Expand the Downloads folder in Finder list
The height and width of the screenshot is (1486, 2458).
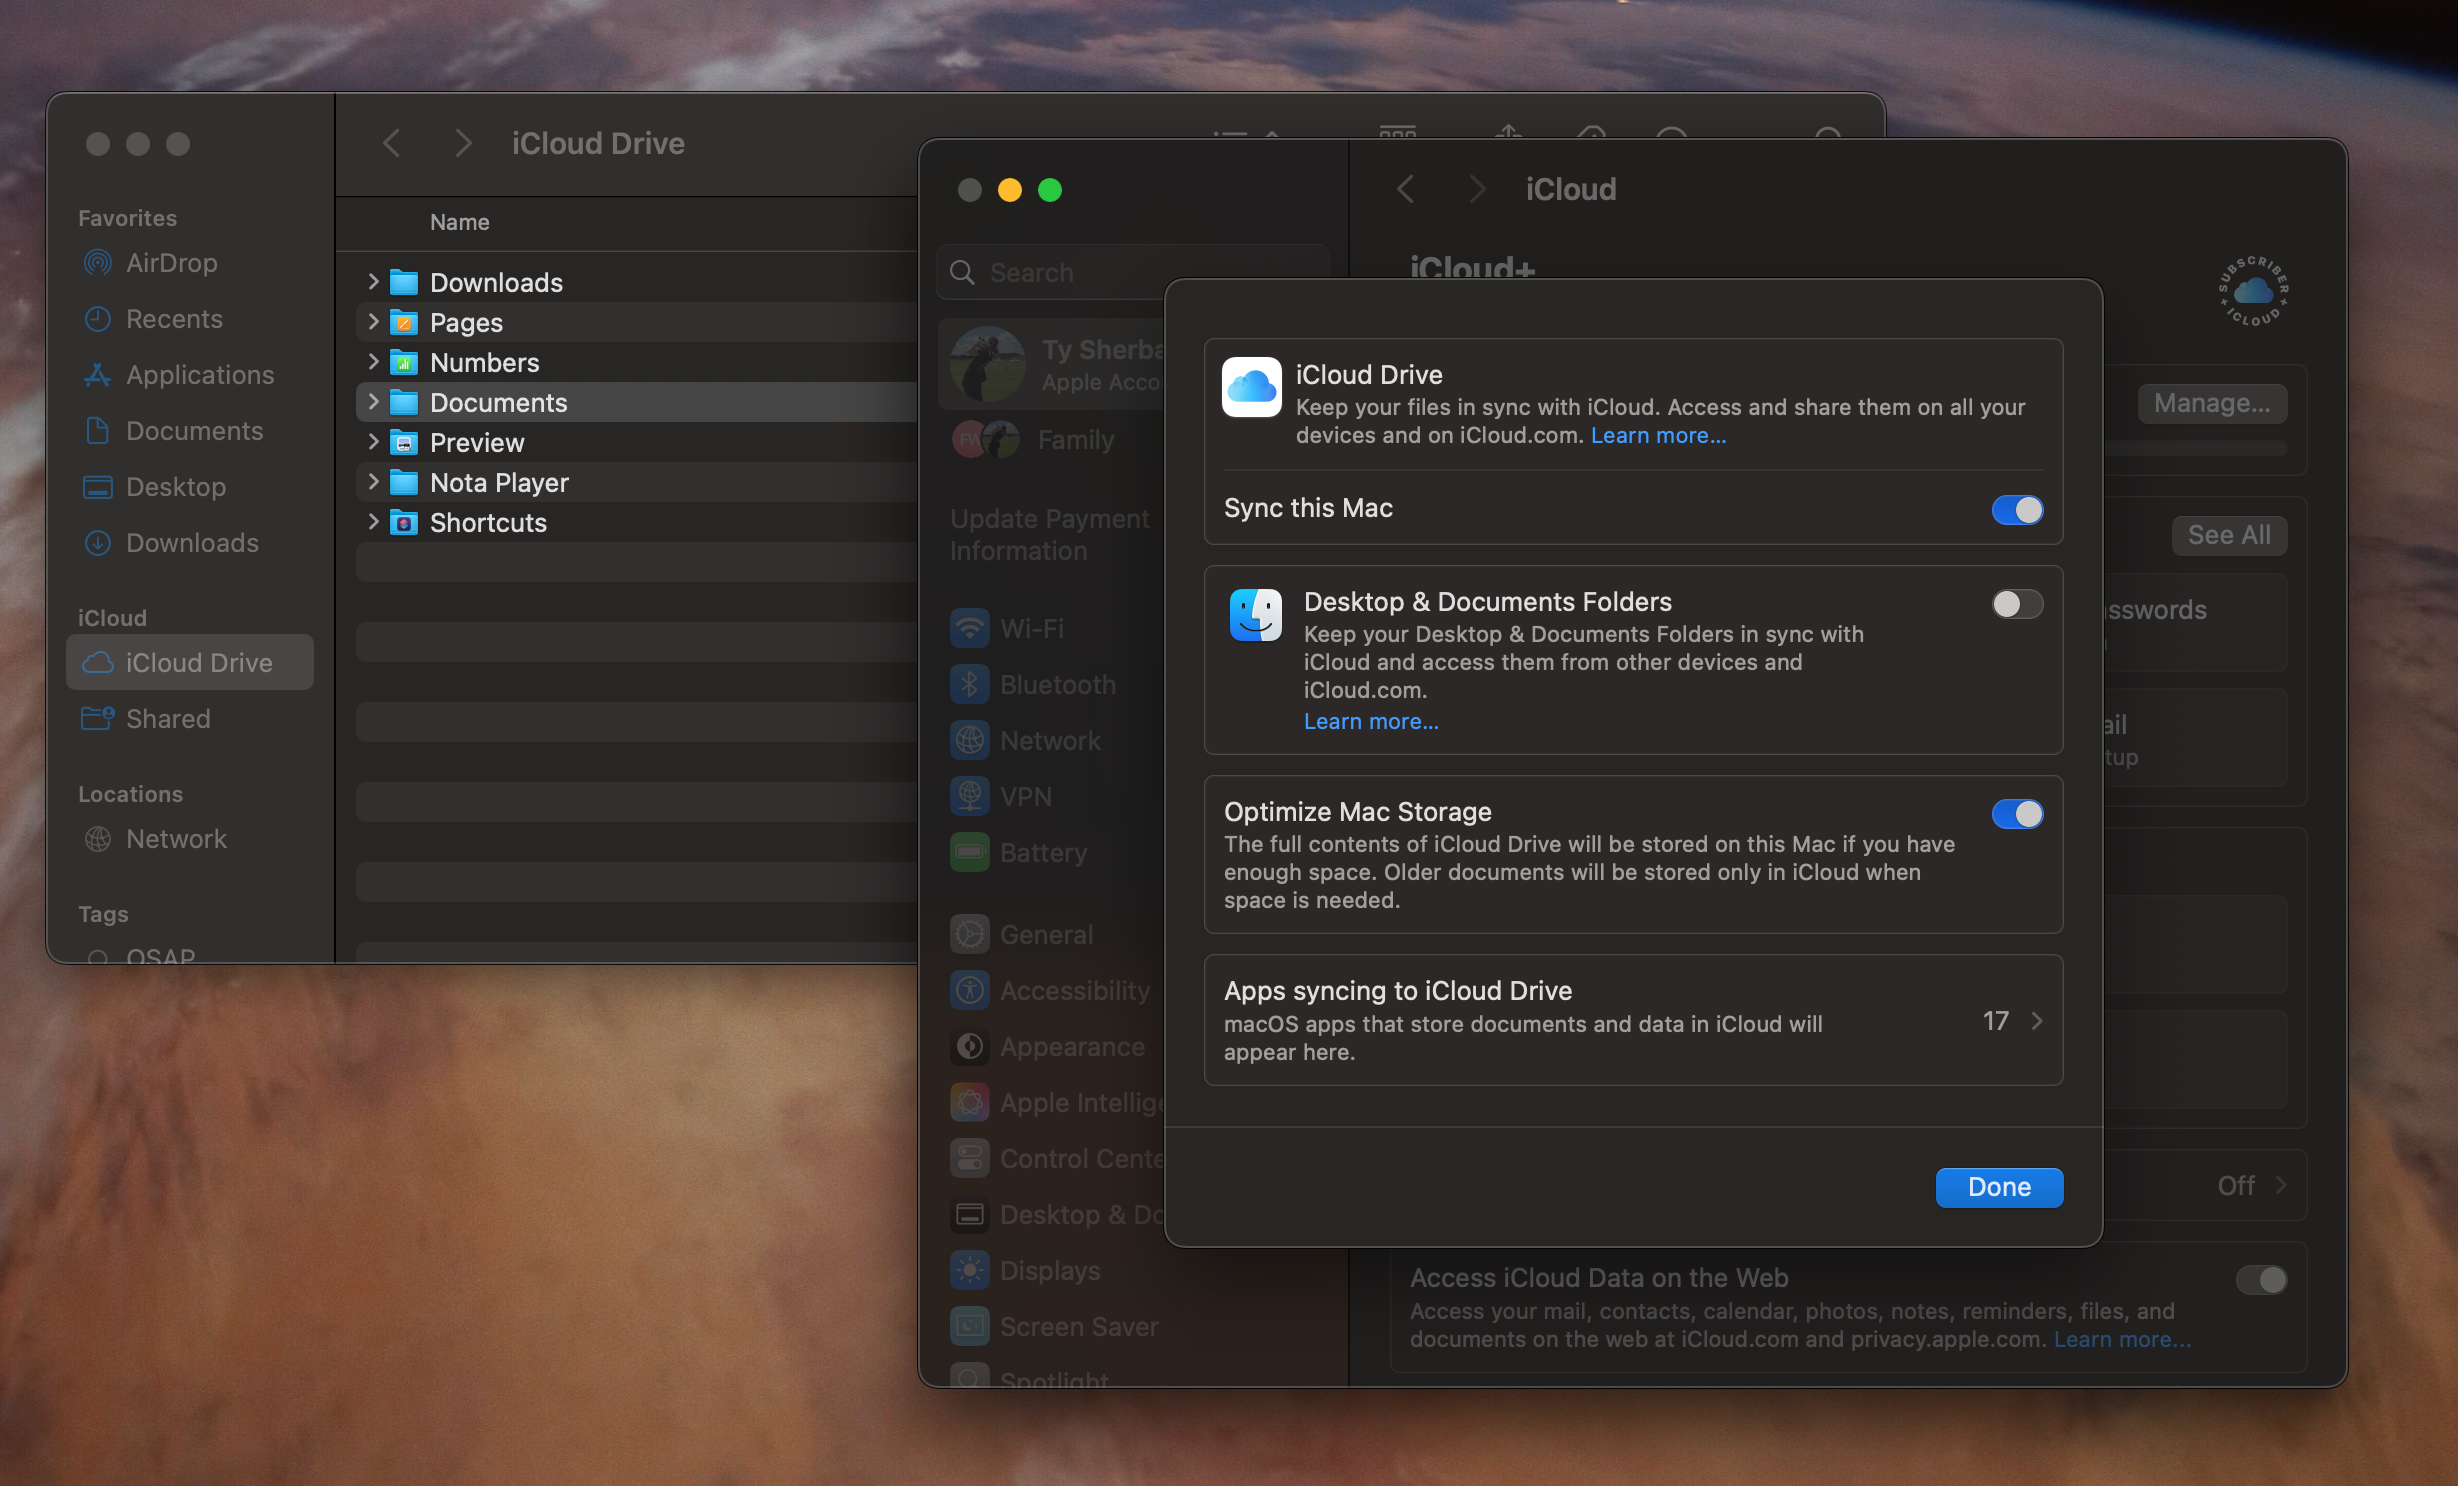click(x=373, y=282)
